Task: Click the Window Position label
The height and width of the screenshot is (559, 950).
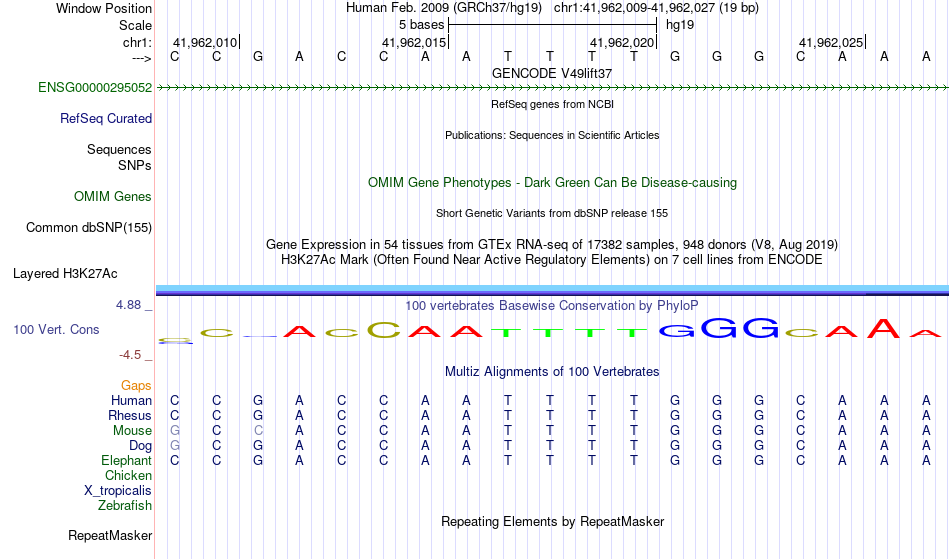Action: (104, 9)
